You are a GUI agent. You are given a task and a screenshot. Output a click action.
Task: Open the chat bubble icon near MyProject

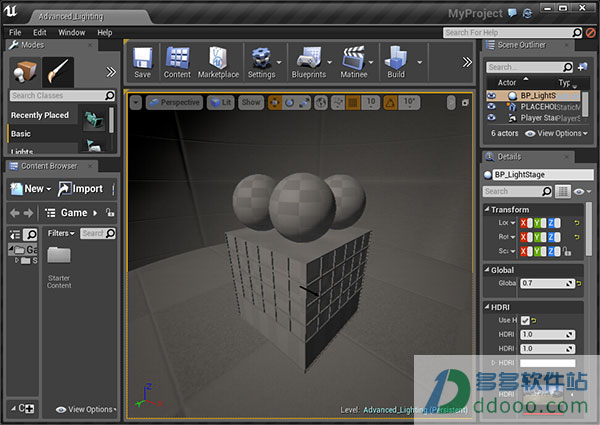pyautogui.click(x=512, y=13)
